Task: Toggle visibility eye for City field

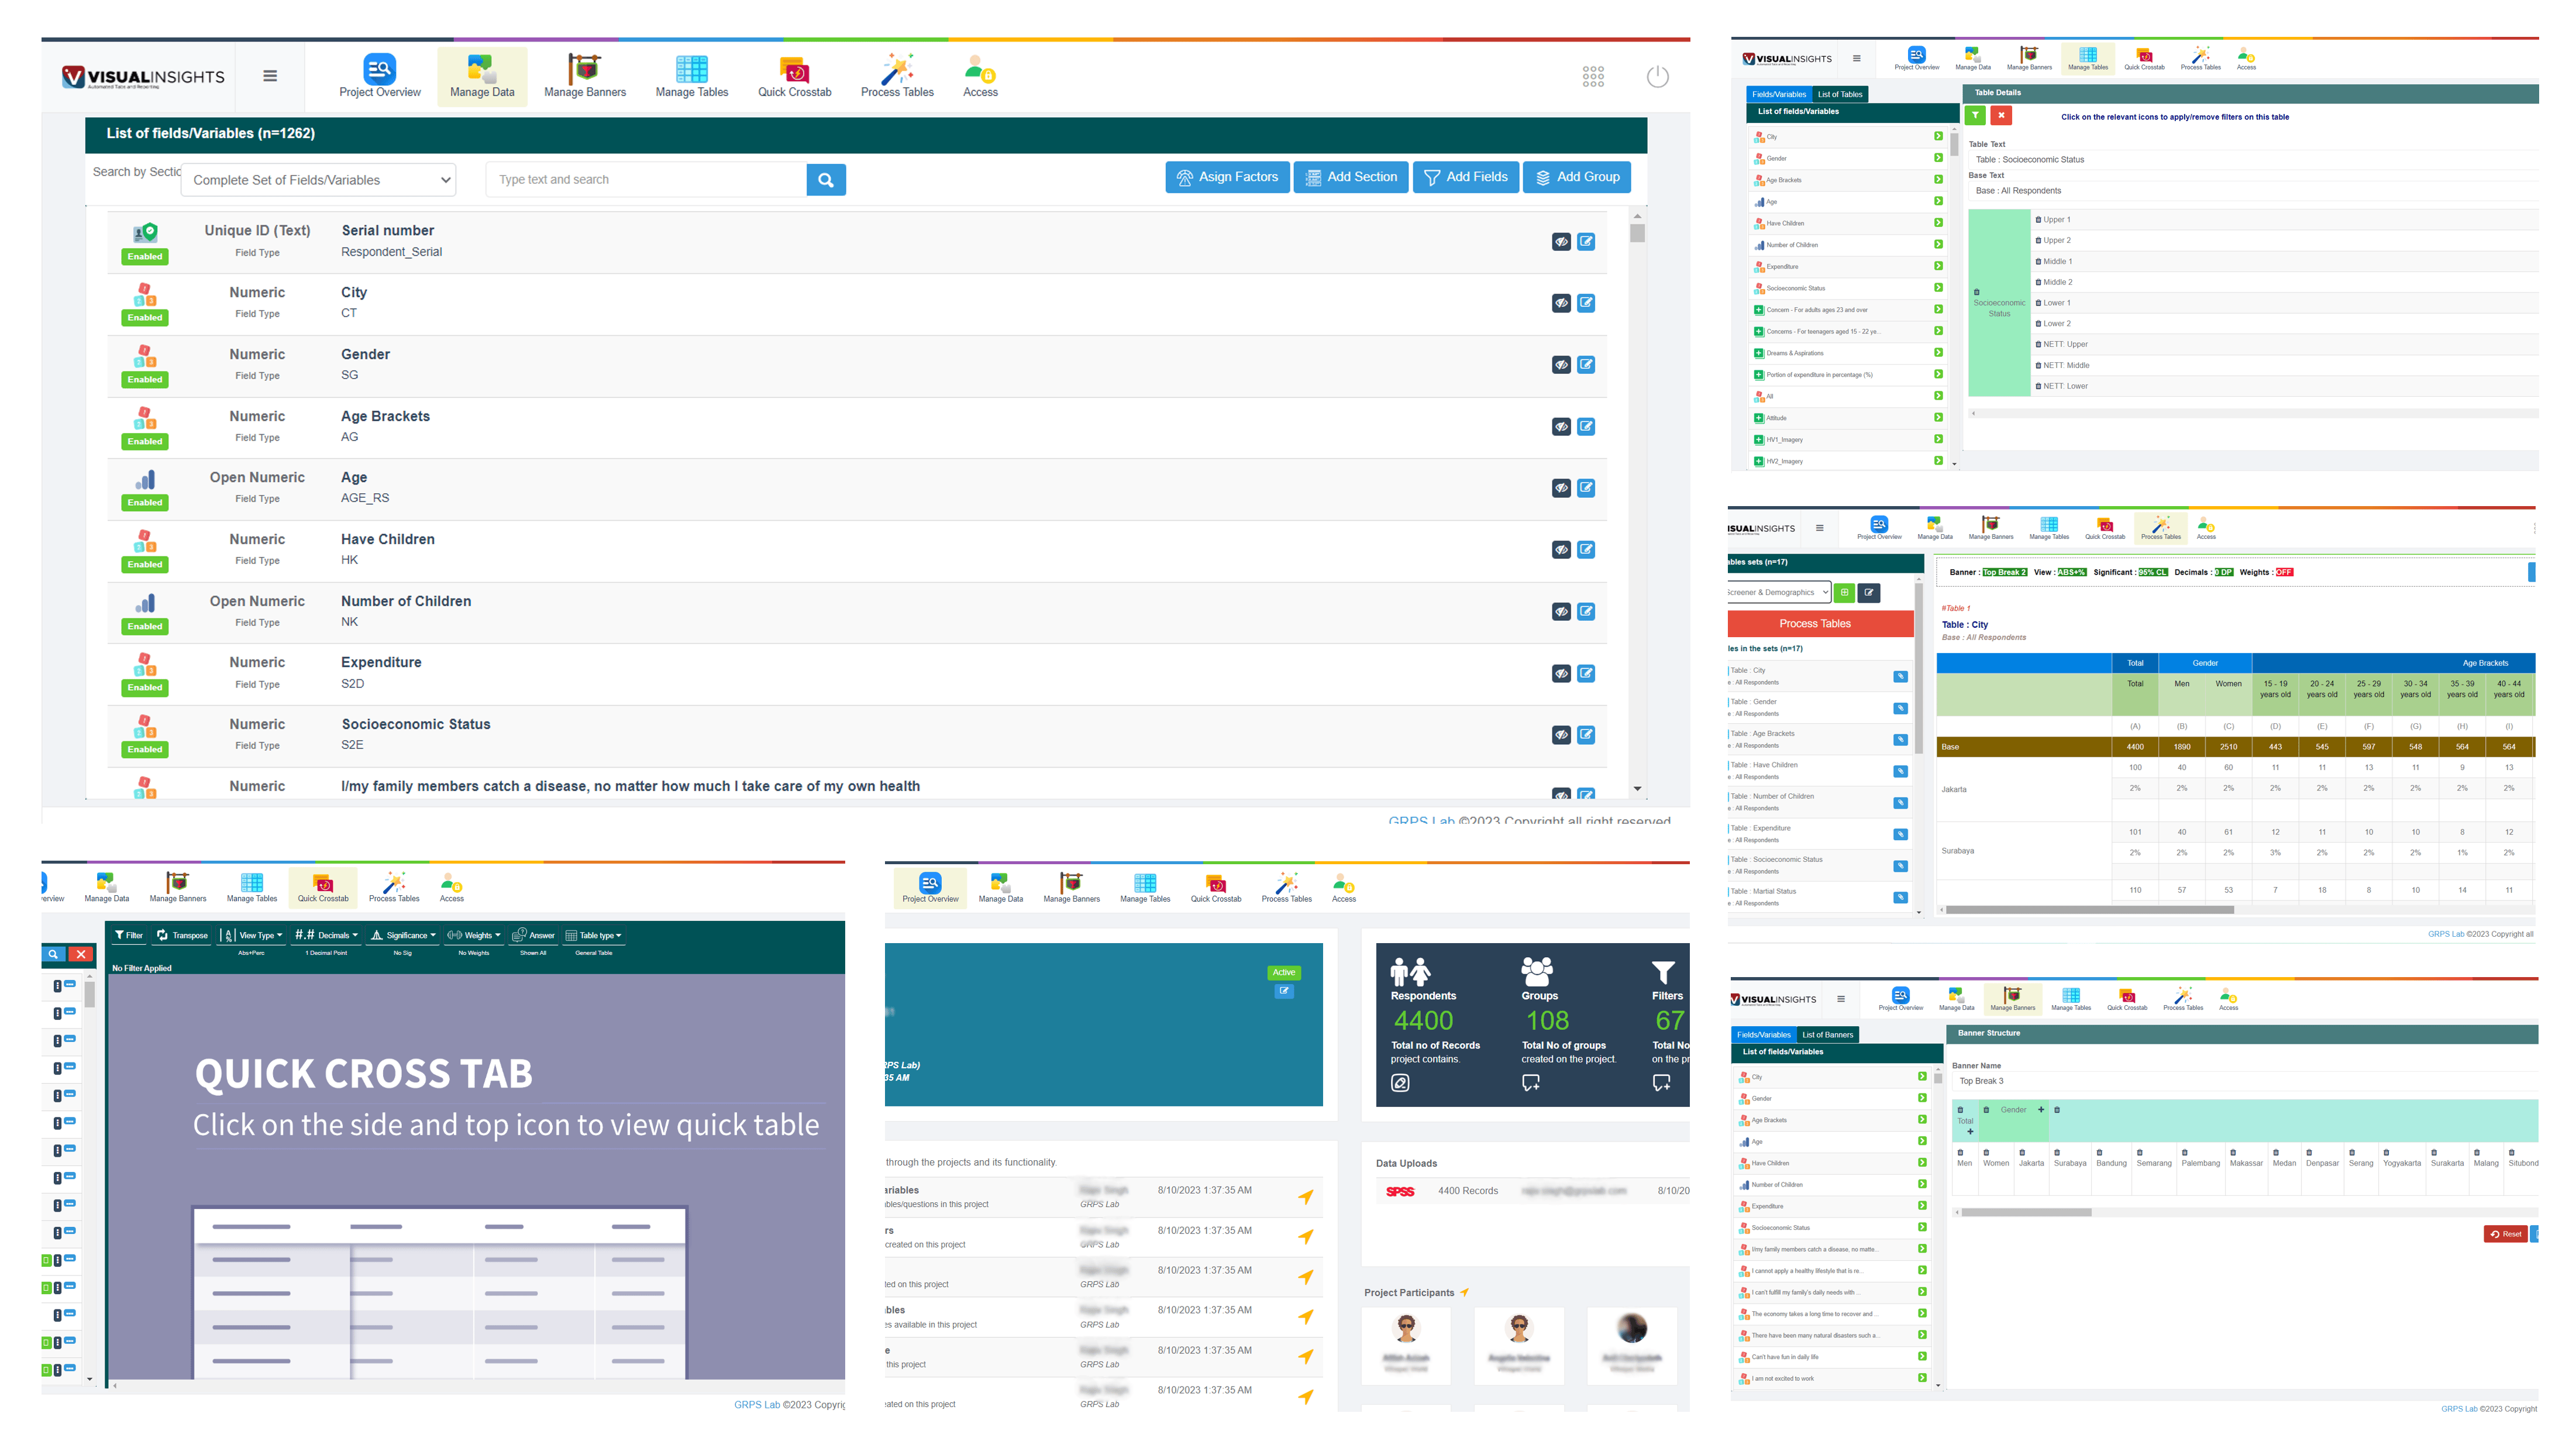Action: tap(1561, 303)
